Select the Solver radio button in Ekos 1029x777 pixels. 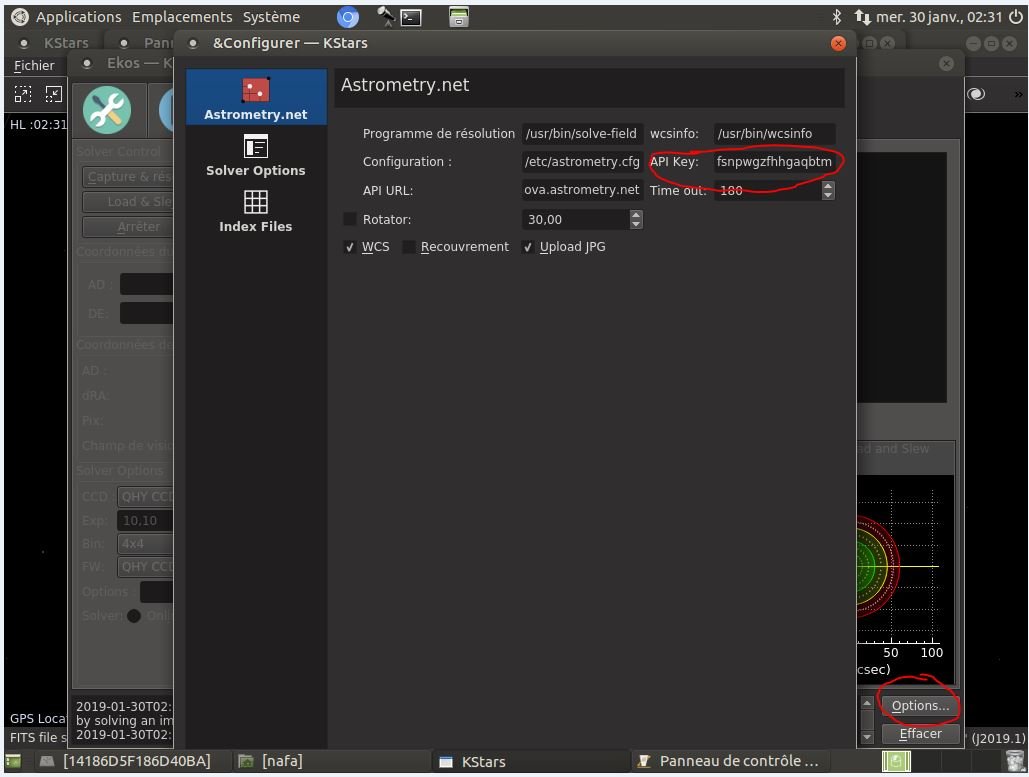(134, 616)
